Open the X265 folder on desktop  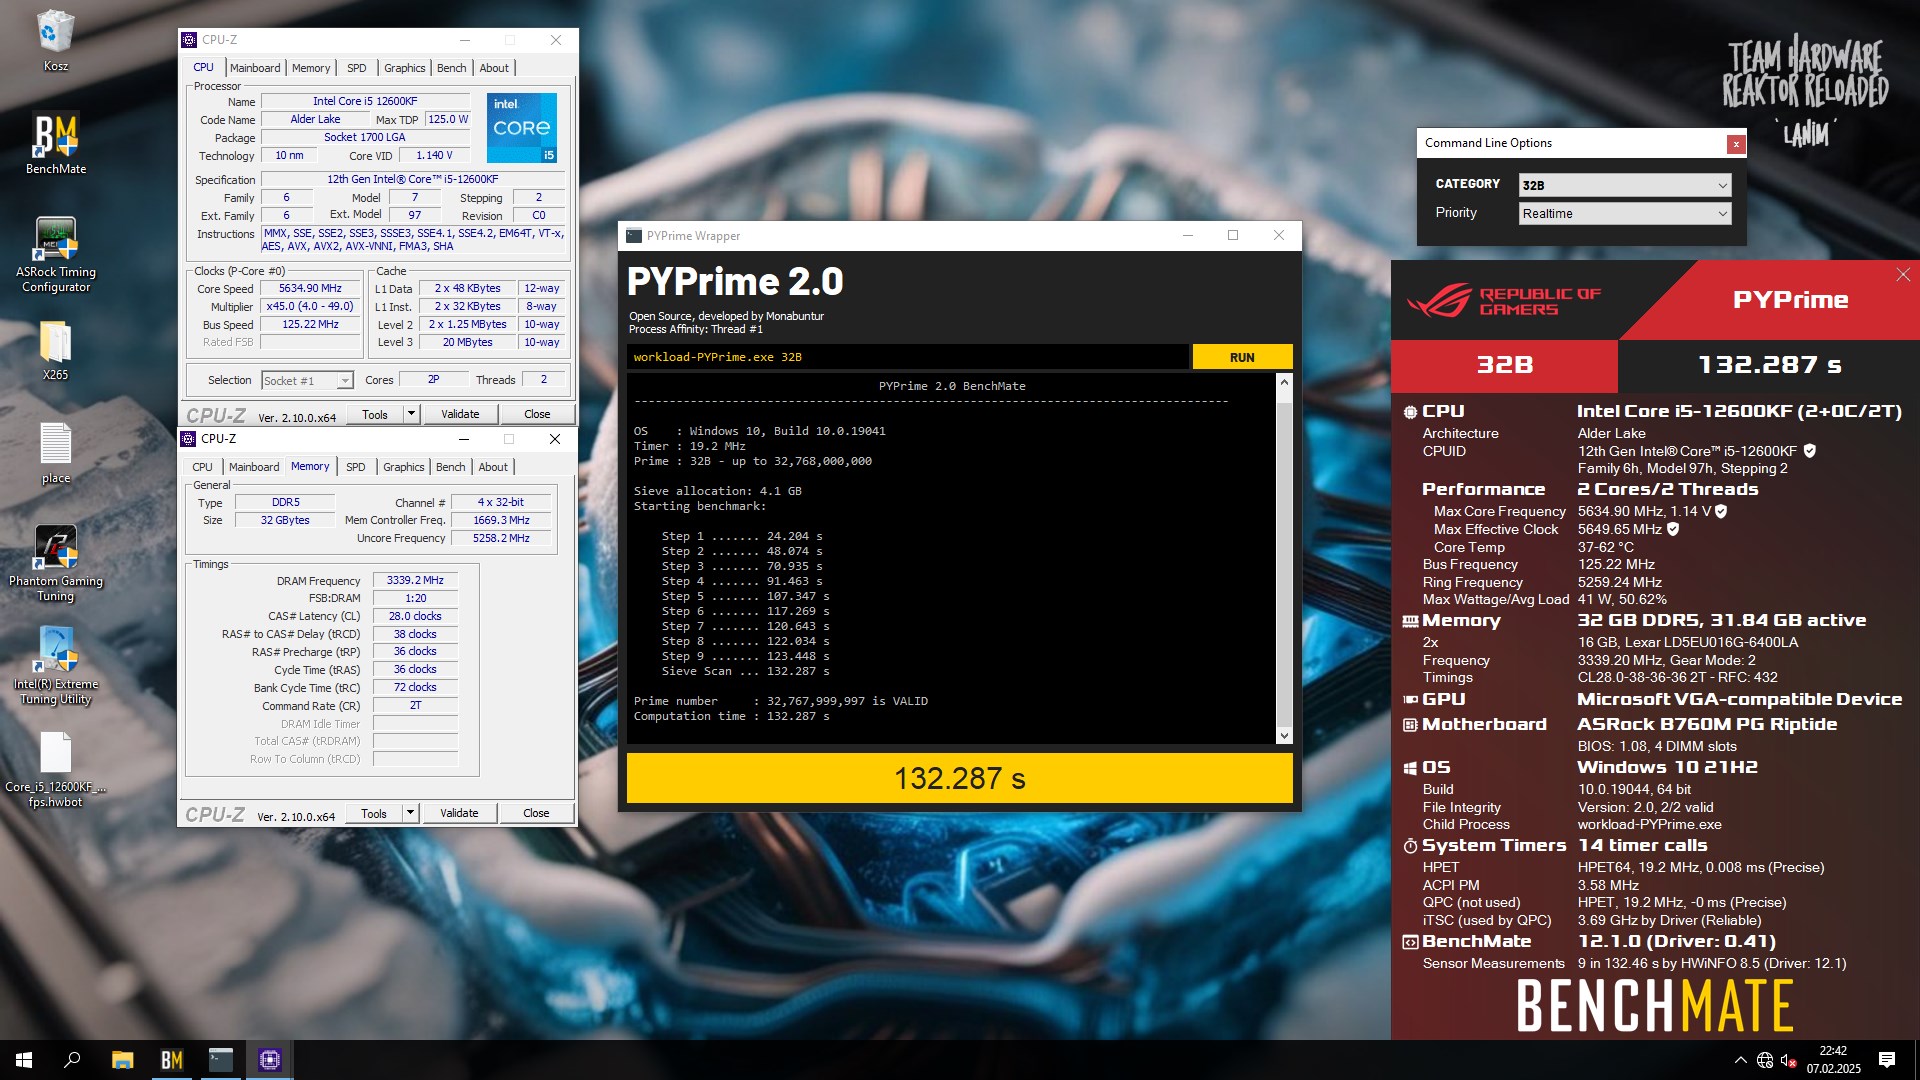[x=55, y=351]
